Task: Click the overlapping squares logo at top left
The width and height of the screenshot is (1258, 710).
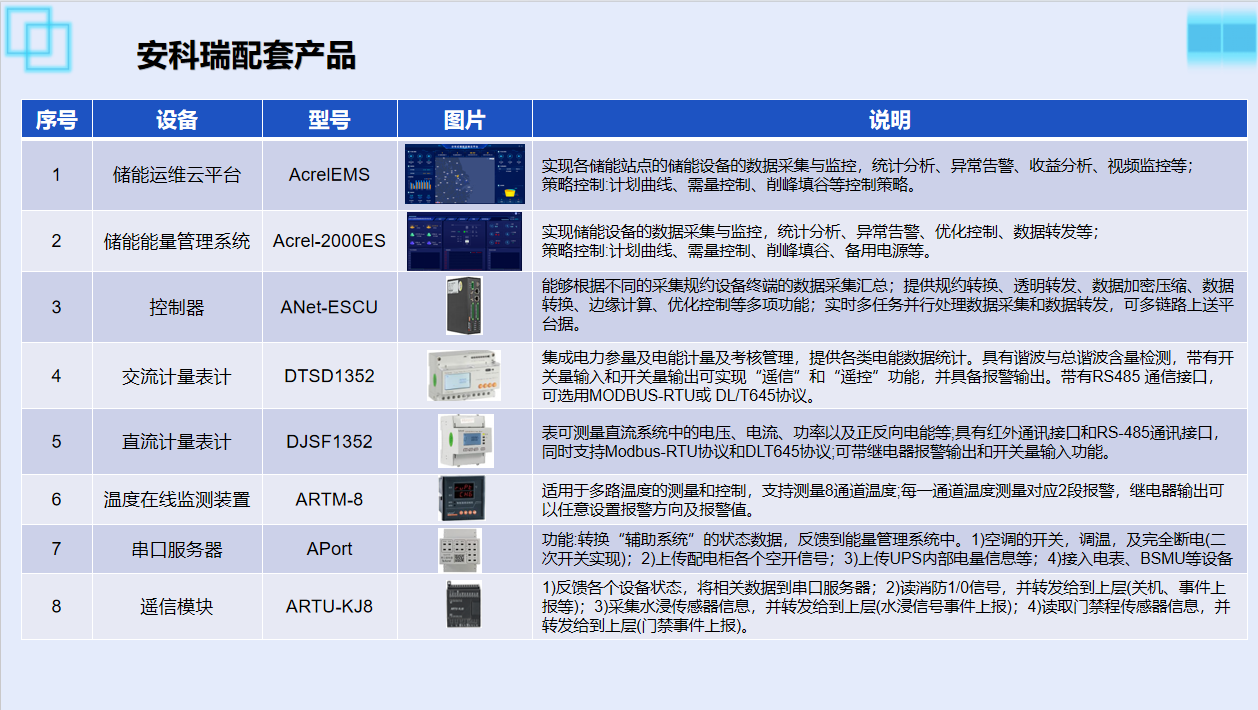Action: pos(39,39)
